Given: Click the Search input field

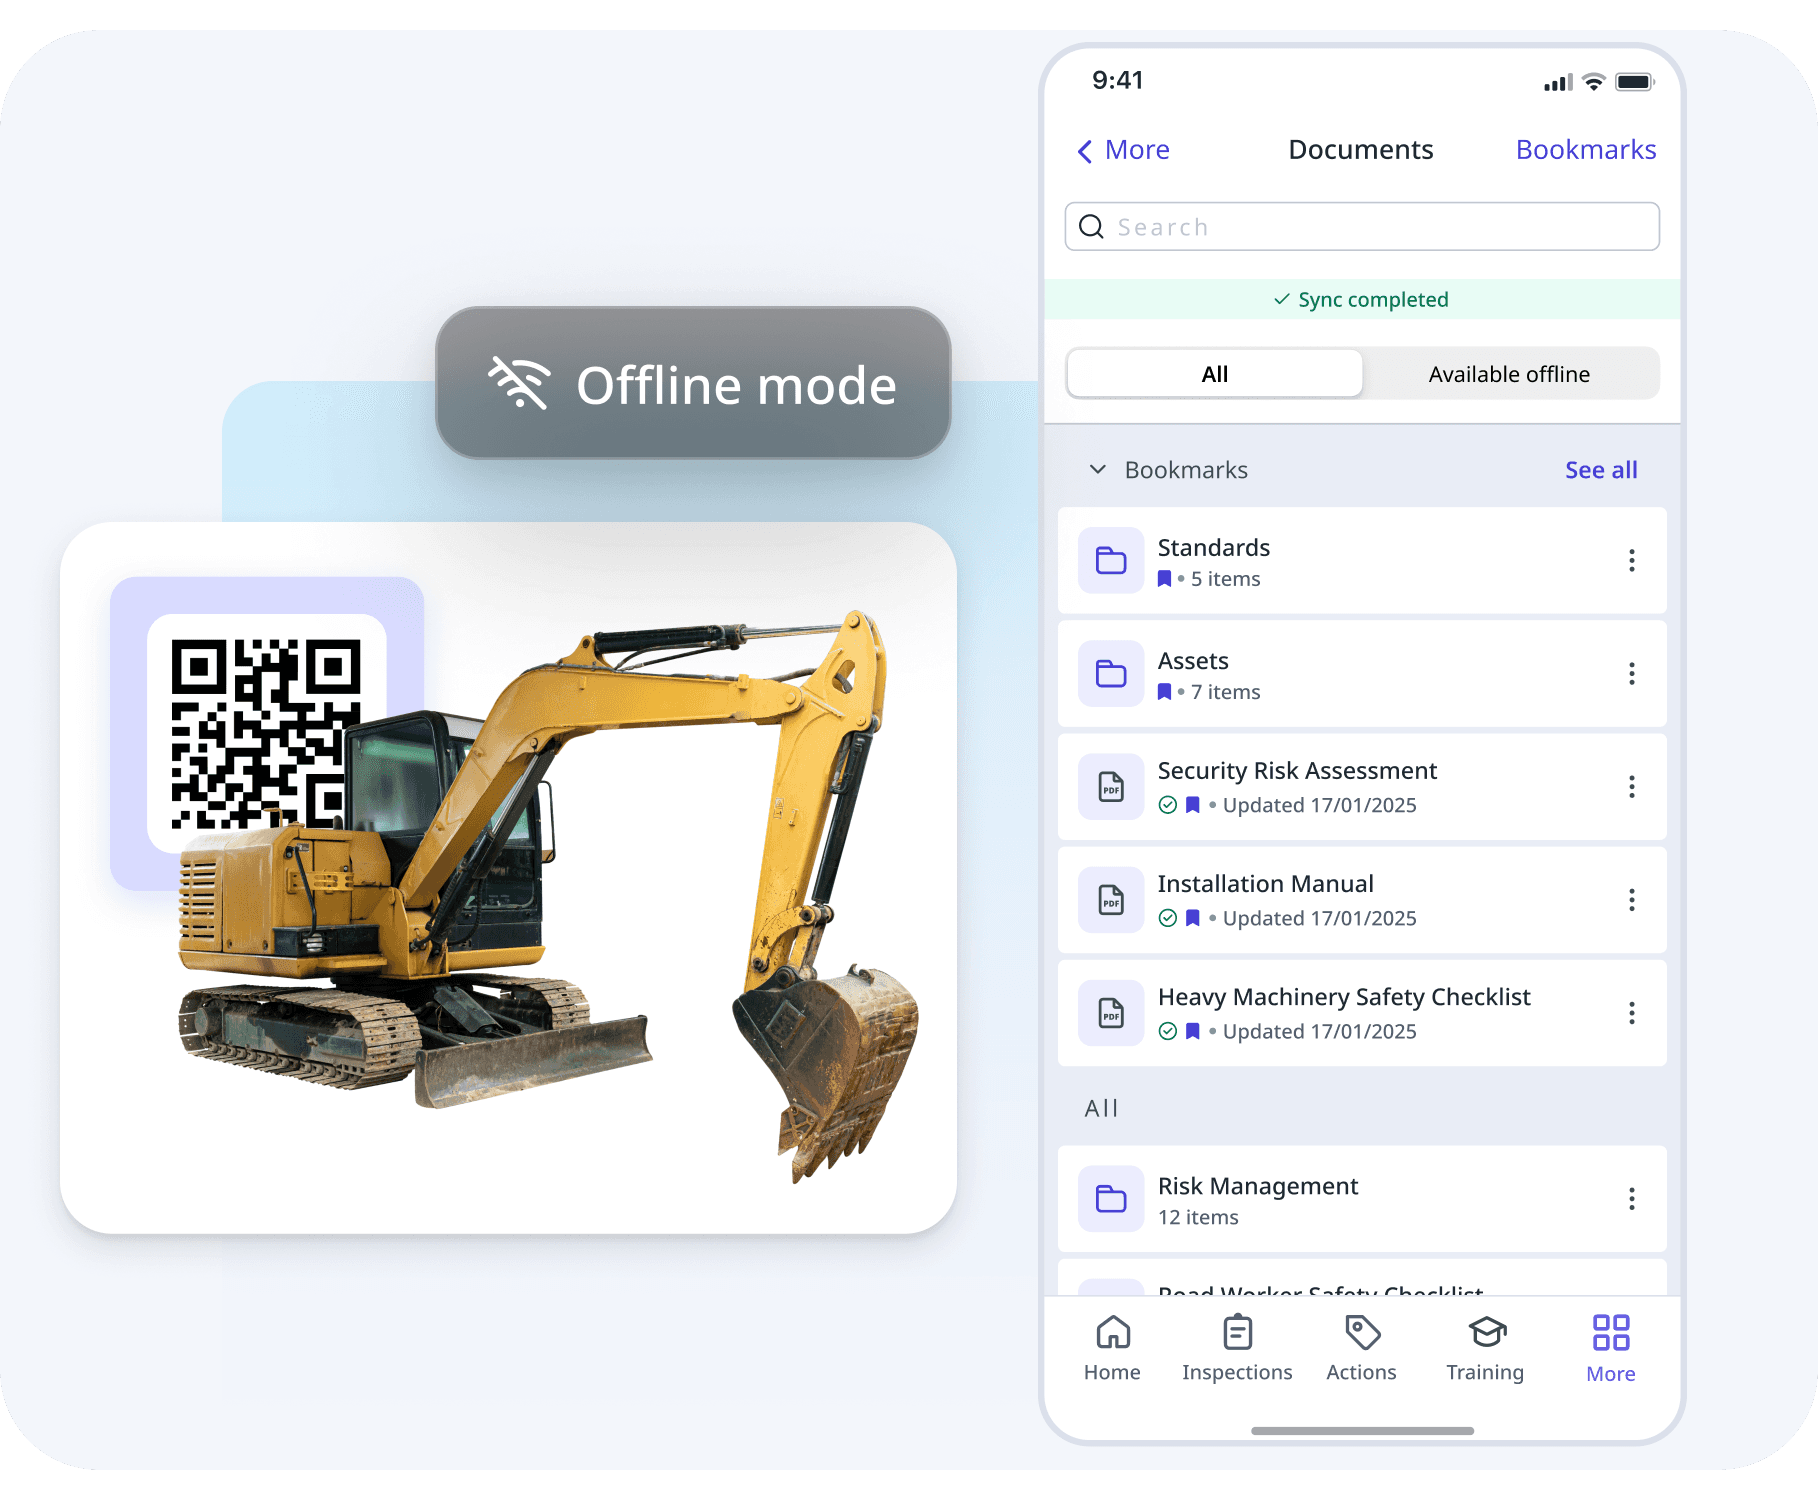Looking at the screenshot, I should pyautogui.click(x=1362, y=227).
